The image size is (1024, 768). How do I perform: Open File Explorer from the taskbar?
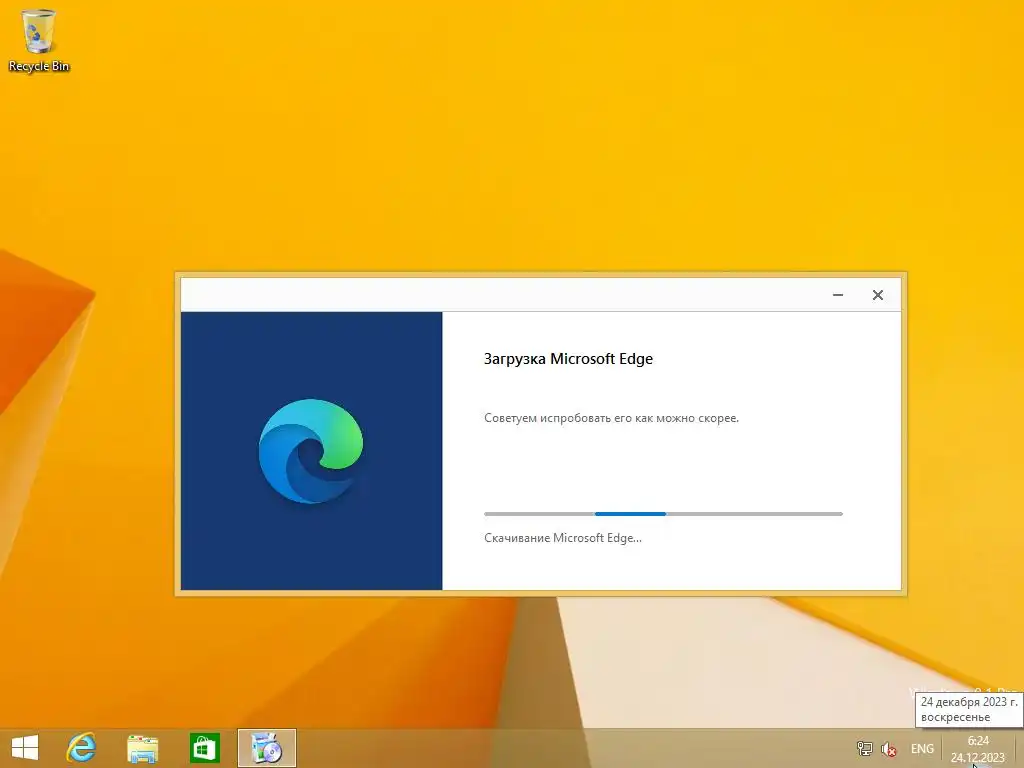pyautogui.click(x=142, y=748)
